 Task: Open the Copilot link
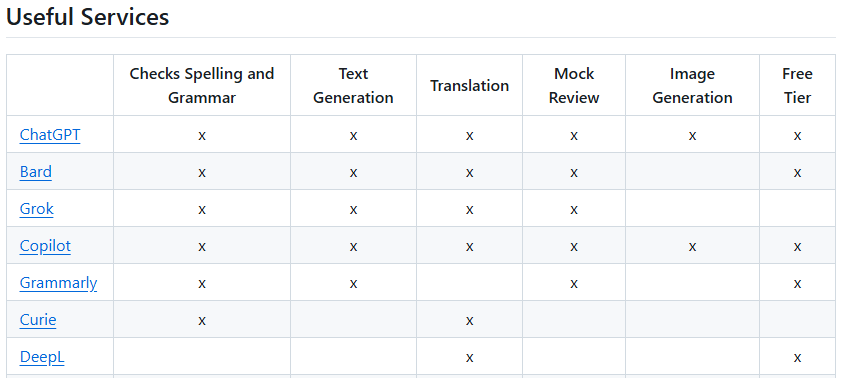coord(45,246)
